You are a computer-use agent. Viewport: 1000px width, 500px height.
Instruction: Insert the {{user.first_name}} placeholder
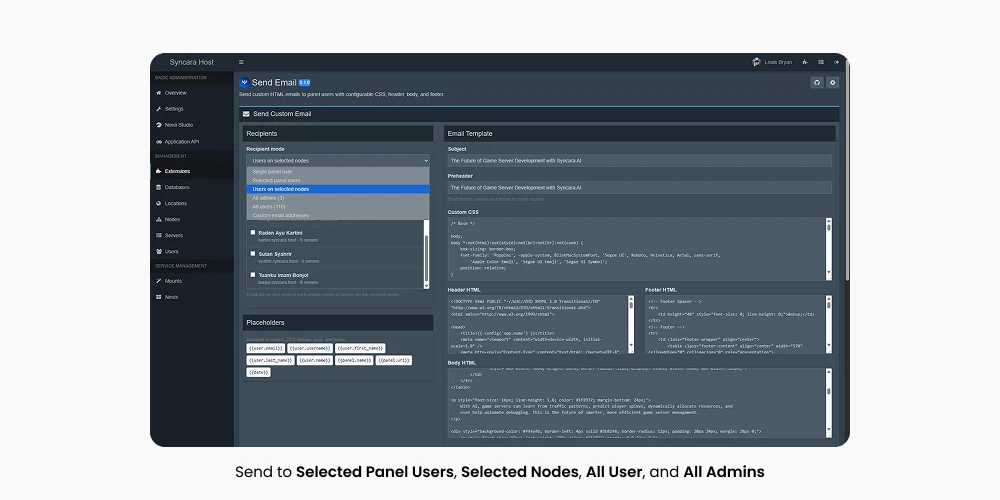point(360,348)
